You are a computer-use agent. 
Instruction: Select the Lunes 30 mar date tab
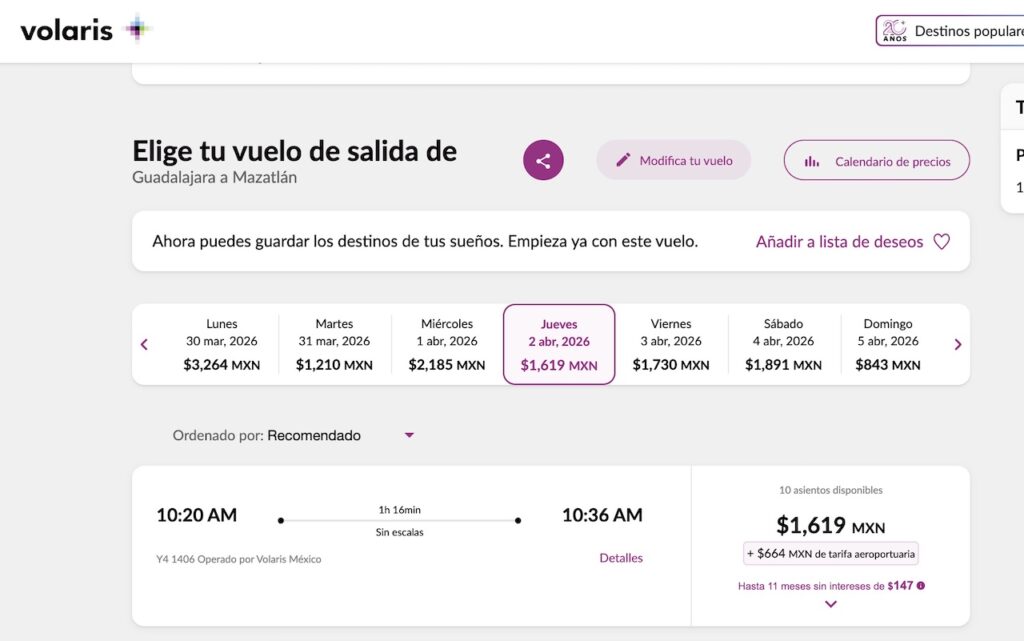coord(221,343)
